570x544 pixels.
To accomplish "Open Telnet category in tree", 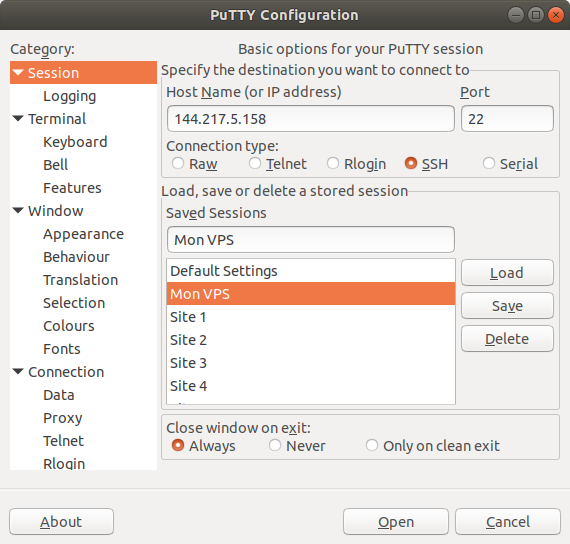I will coord(64,441).
